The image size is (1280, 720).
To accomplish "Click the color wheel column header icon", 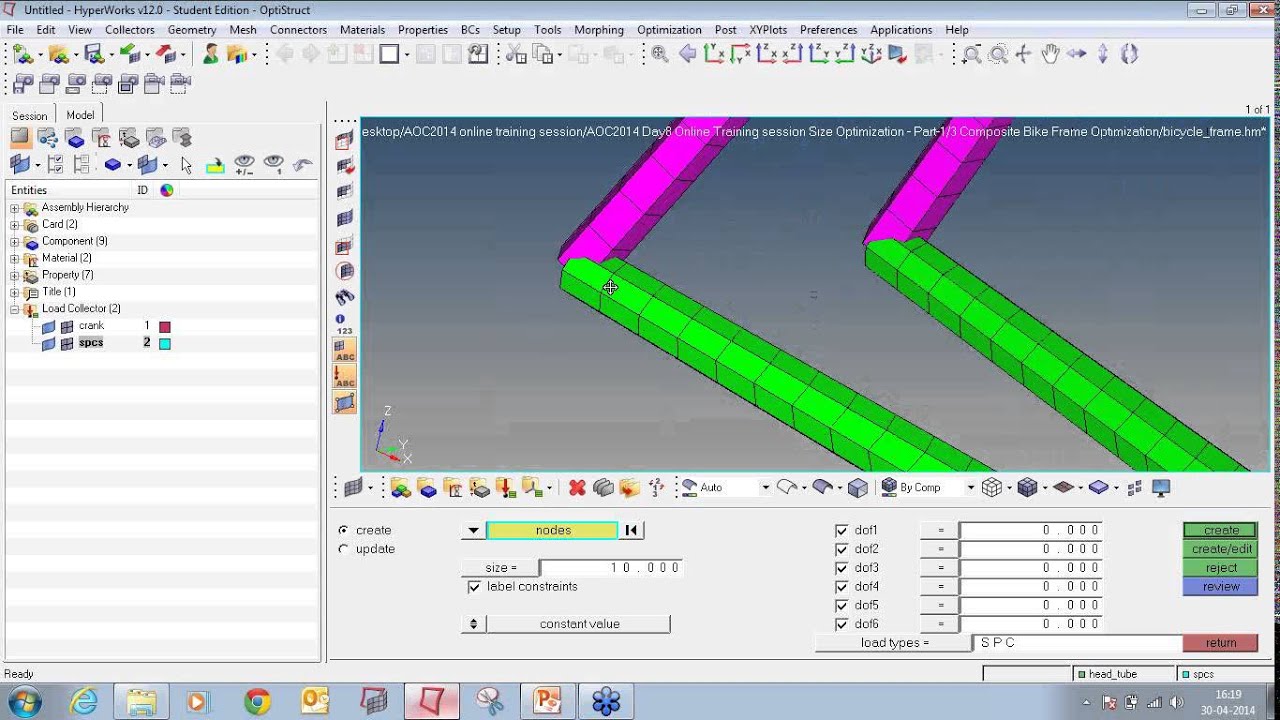I will point(167,190).
